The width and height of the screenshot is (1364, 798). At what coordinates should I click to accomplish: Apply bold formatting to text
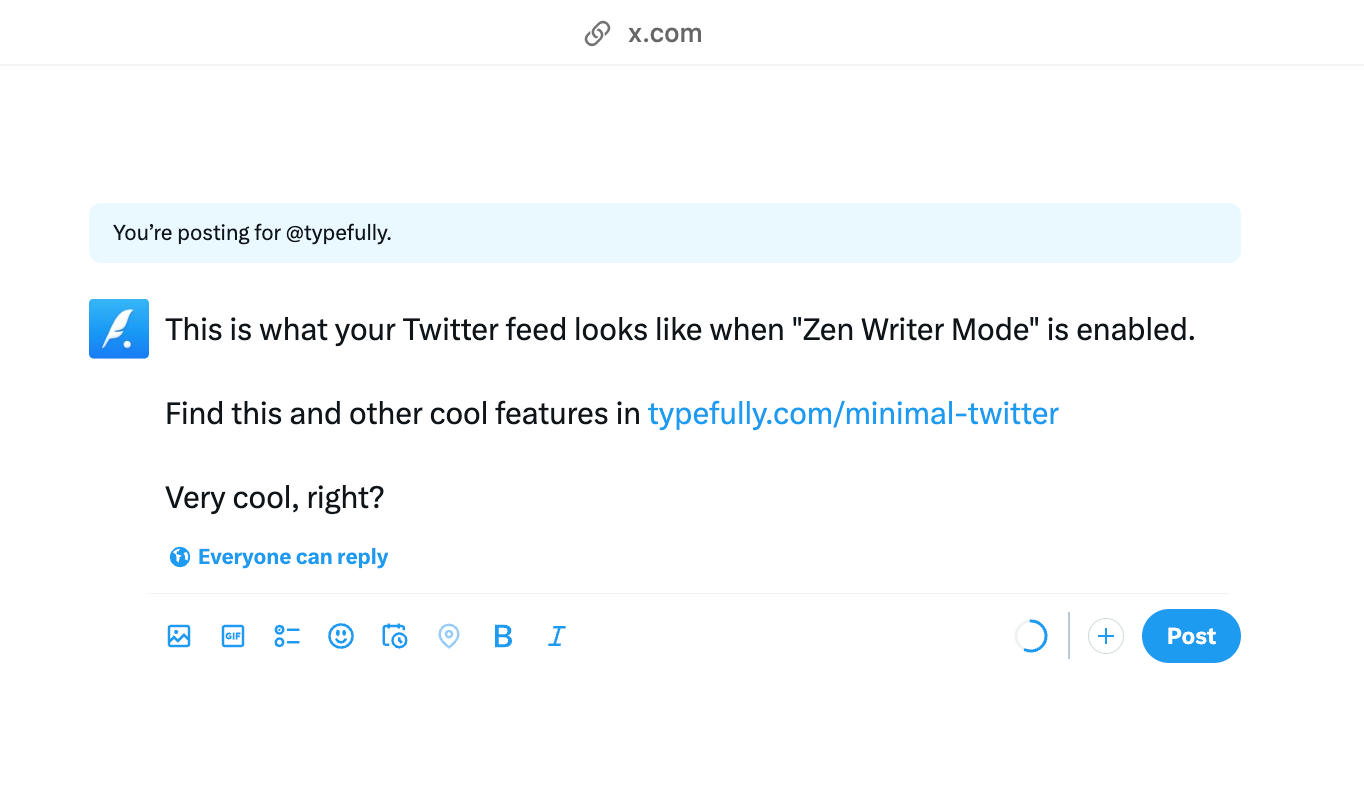coord(502,636)
